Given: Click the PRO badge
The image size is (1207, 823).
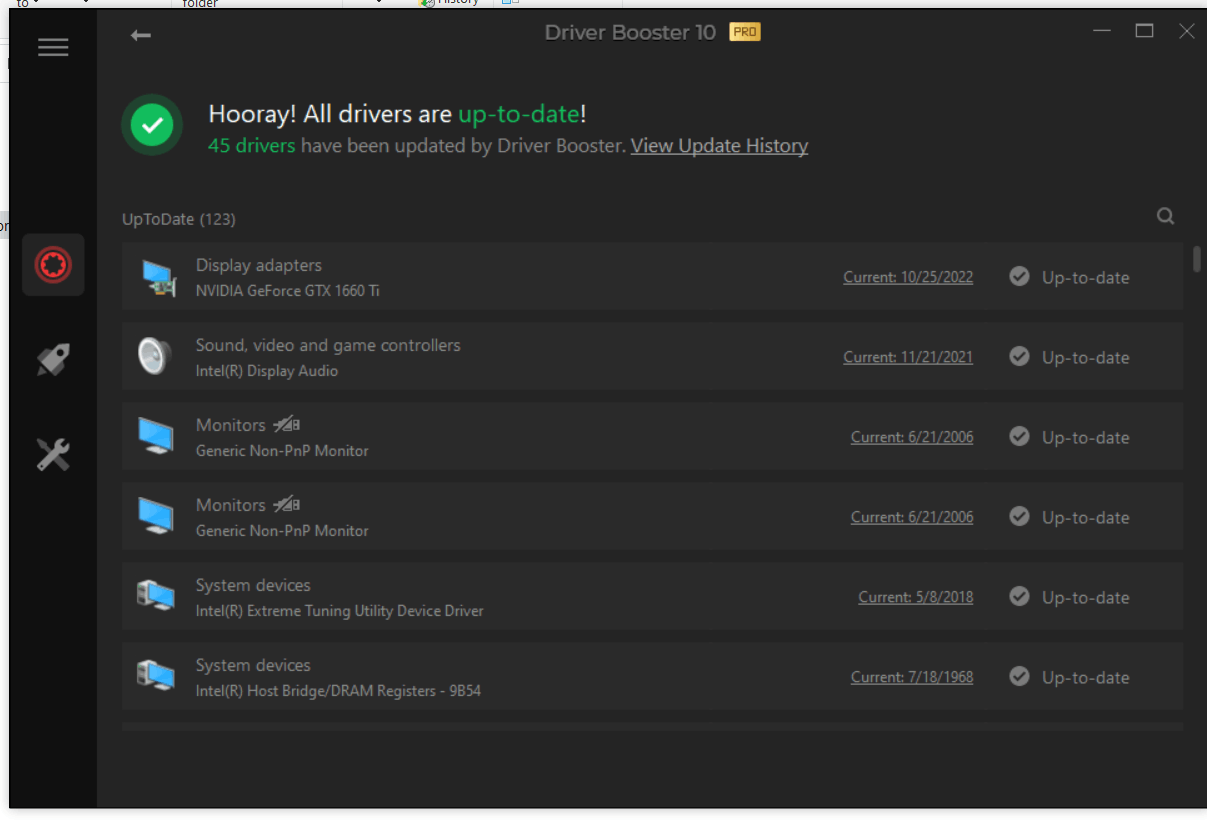Looking at the screenshot, I should tap(745, 32).
